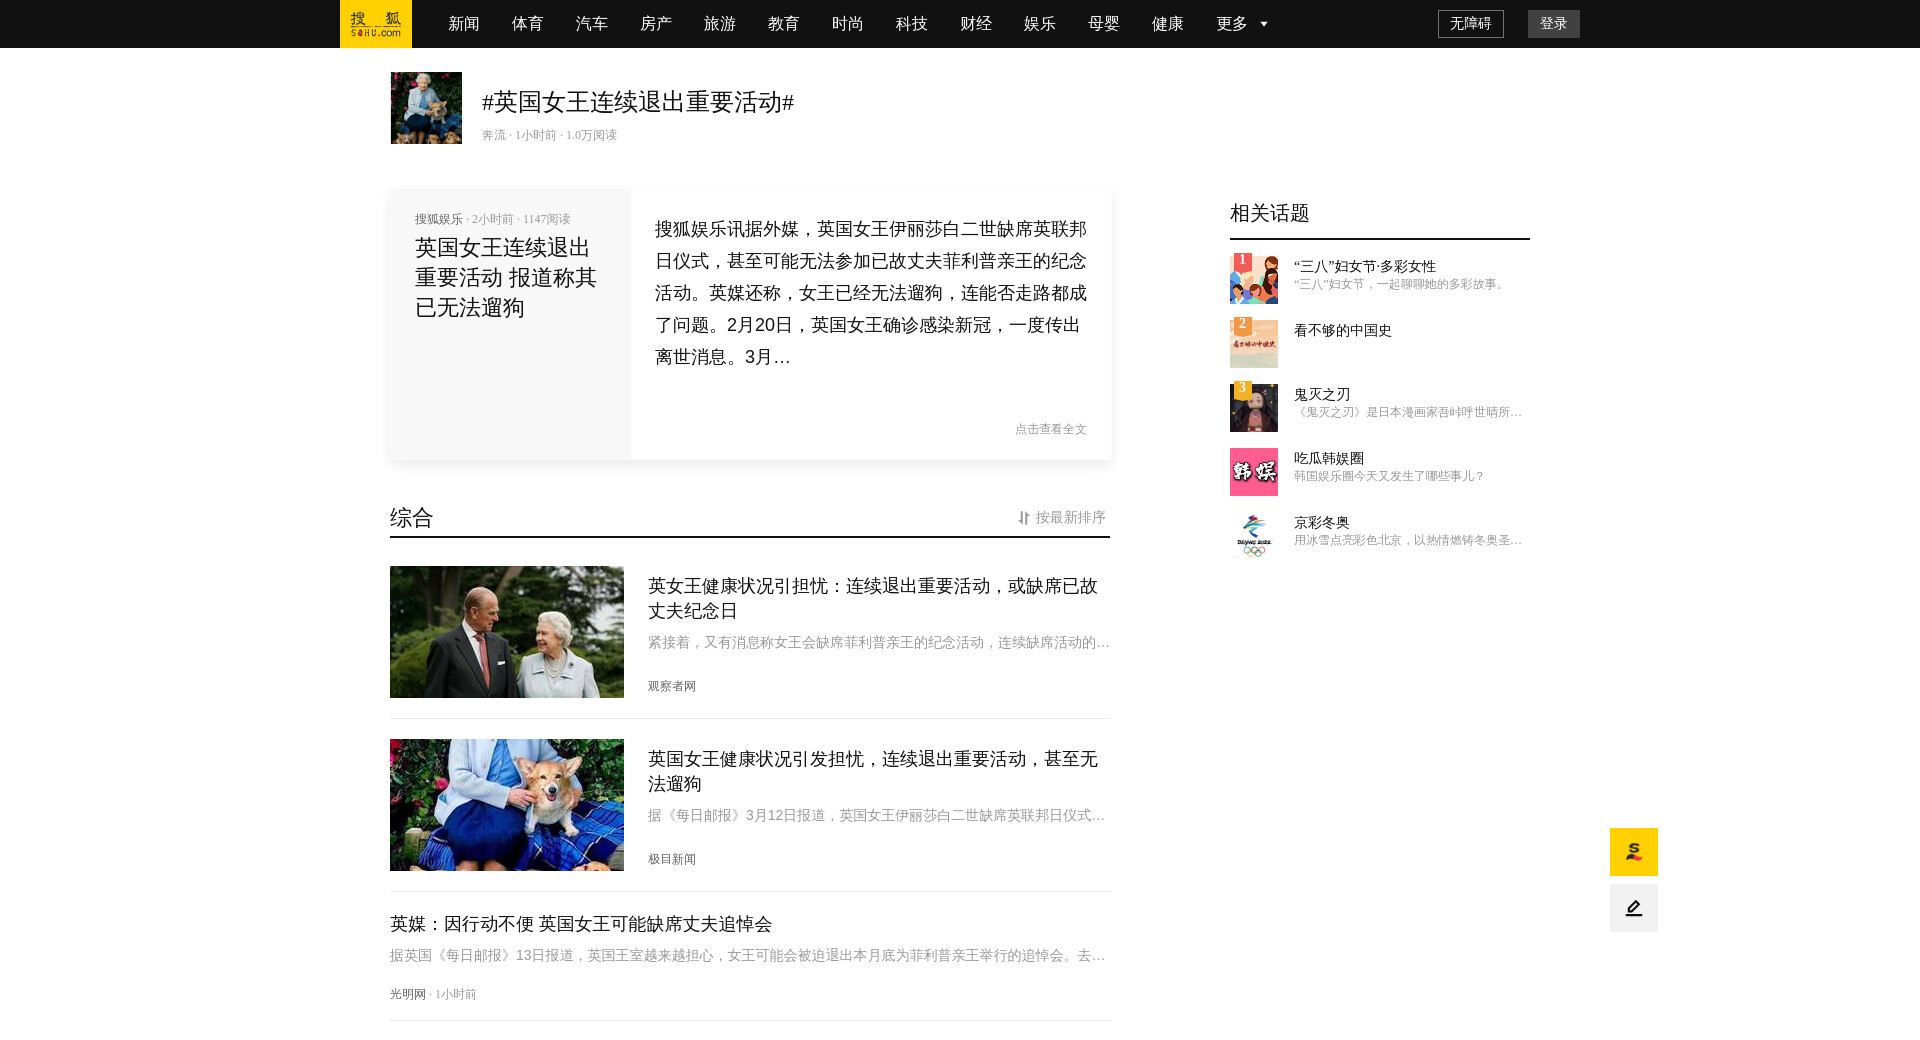
Task: Open the Beijing 2022 Winter Olympics topic icon
Action: 1253,536
